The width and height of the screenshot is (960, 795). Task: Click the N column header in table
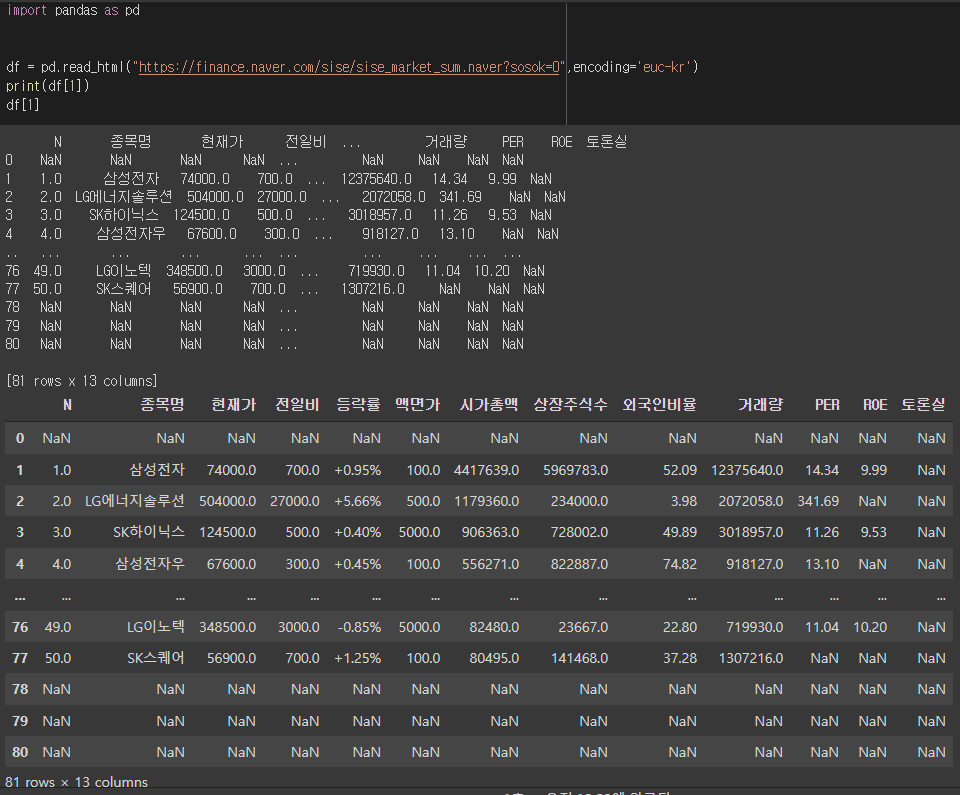tap(67, 404)
